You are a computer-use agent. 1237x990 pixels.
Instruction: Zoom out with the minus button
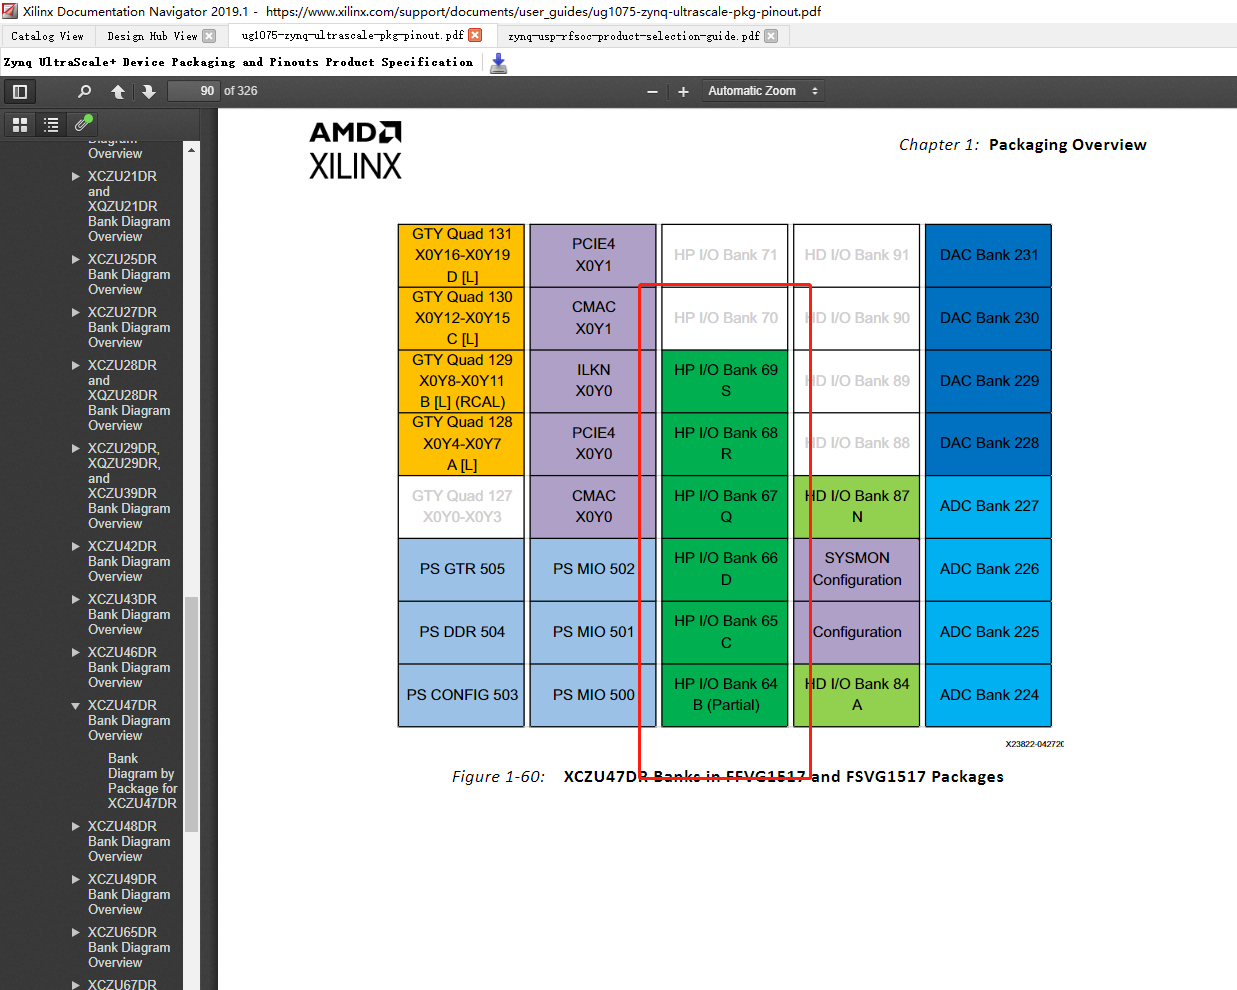pos(652,92)
